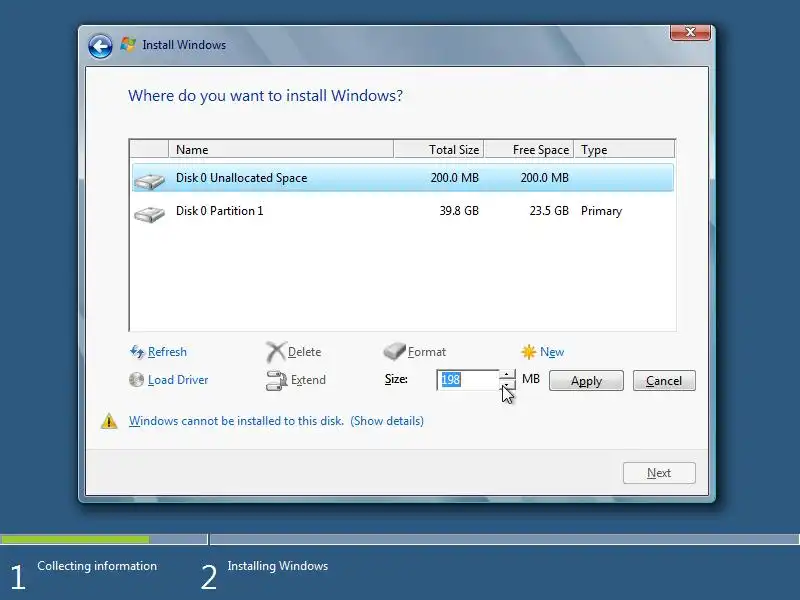
Task: Increase size with the spinner up arrow
Action: click(507, 374)
